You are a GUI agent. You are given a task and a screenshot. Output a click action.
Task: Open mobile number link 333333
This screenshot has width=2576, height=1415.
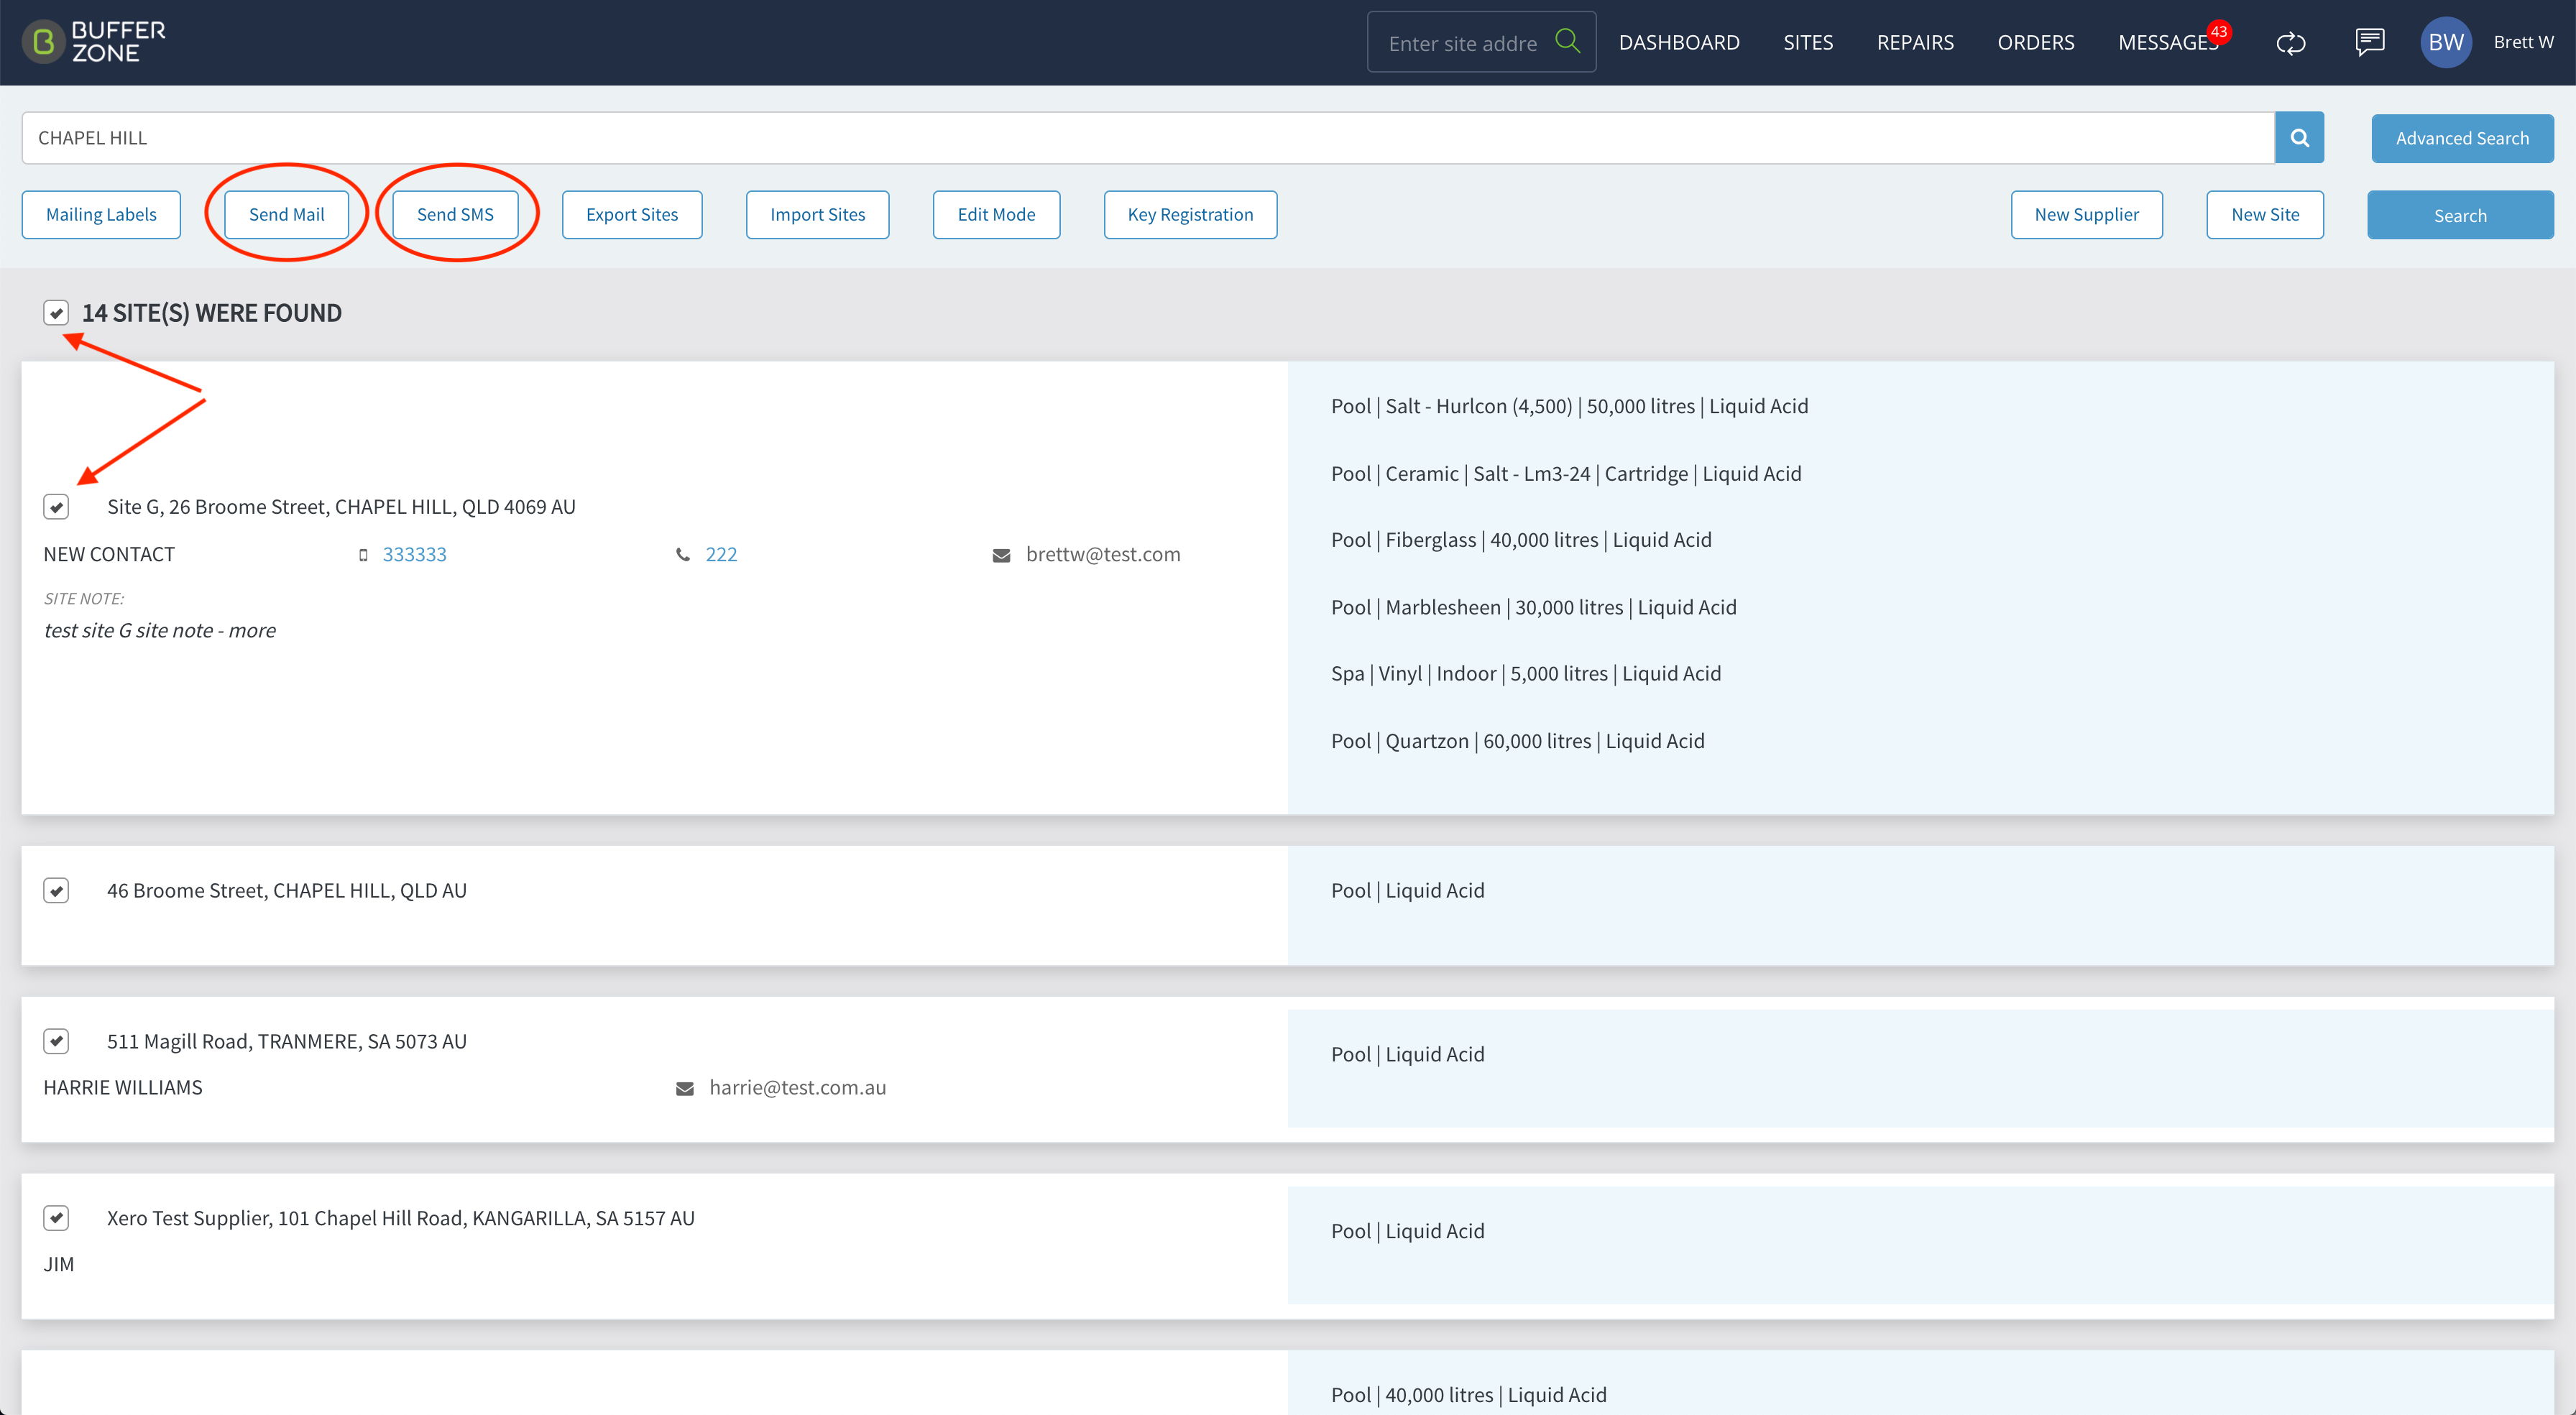click(x=414, y=554)
